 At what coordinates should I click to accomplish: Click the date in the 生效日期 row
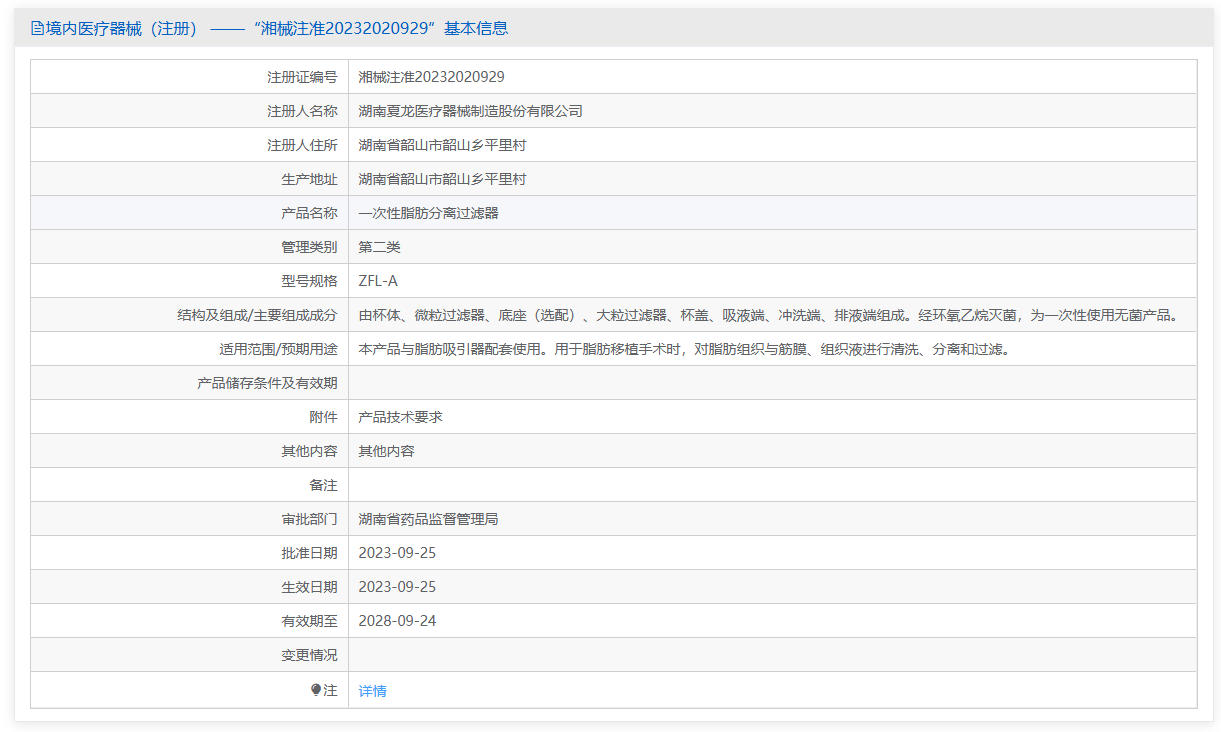[x=397, y=587]
